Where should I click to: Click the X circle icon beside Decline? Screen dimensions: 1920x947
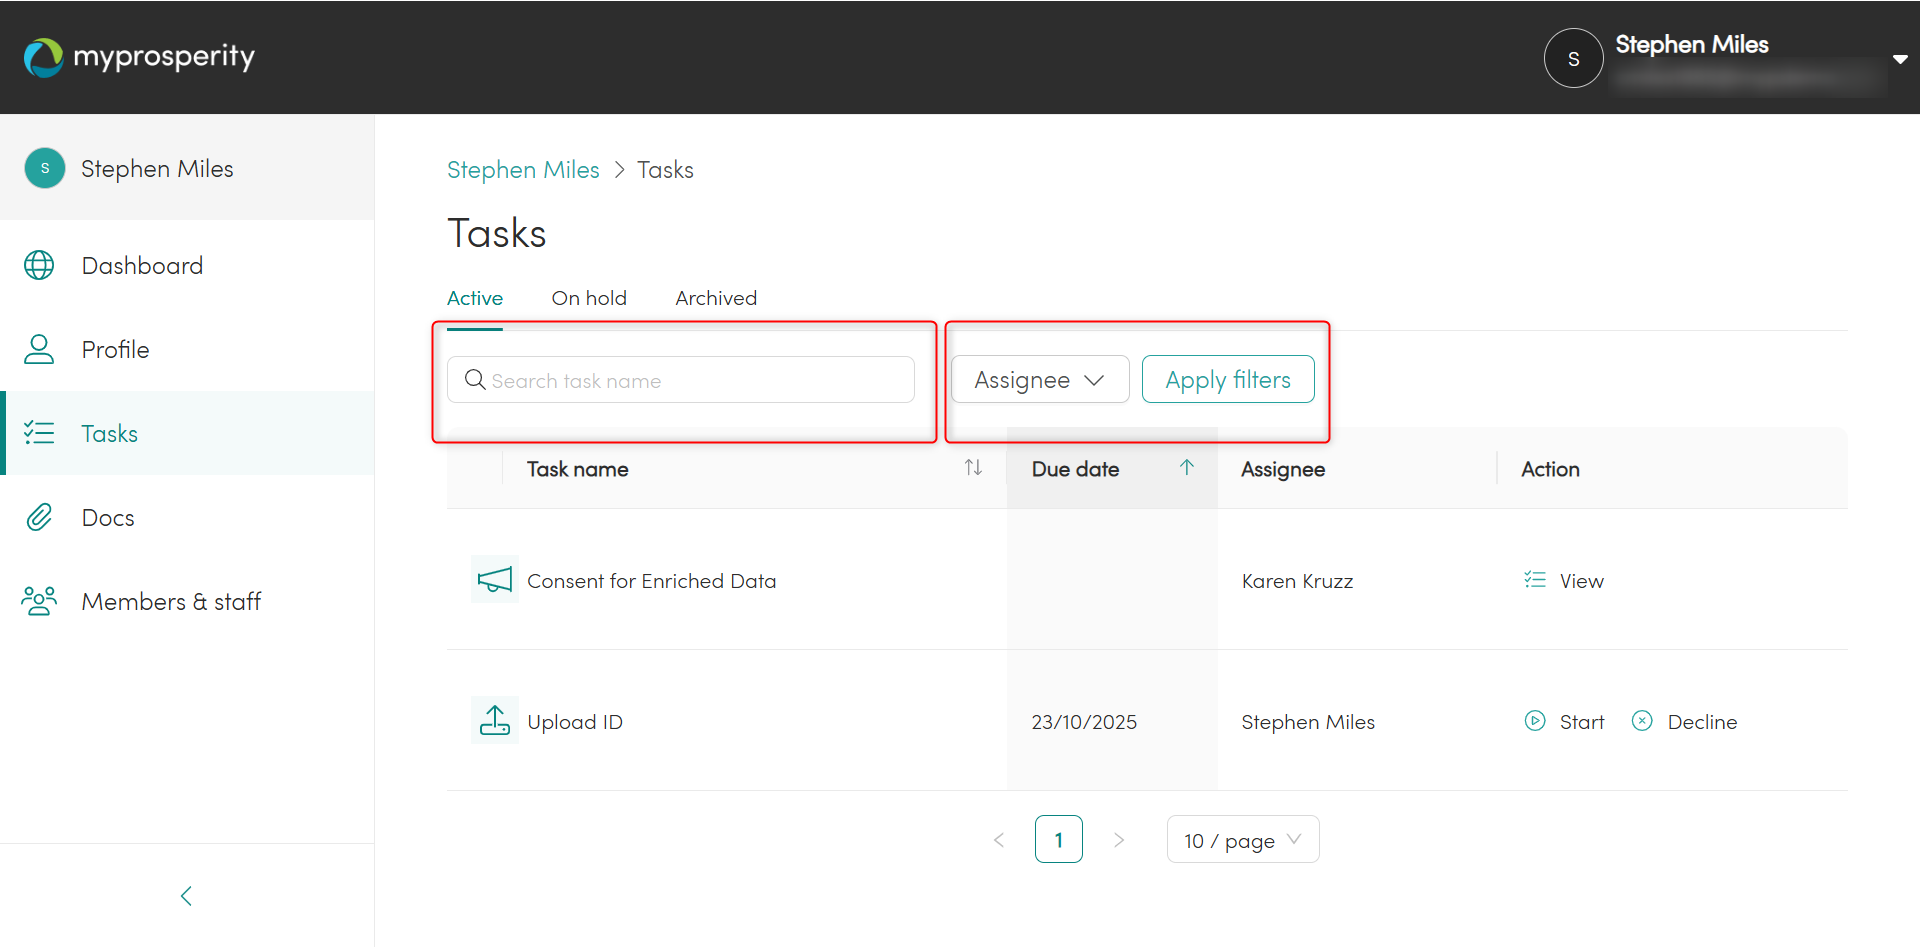(x=1642, y=721)
